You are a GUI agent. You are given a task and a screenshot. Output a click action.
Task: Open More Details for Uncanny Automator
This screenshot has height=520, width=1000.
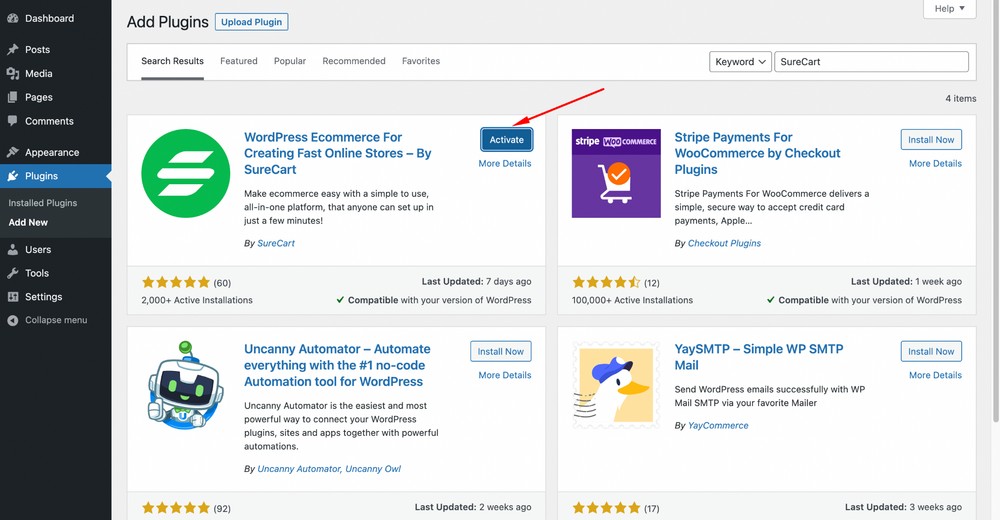click(504, 375)
